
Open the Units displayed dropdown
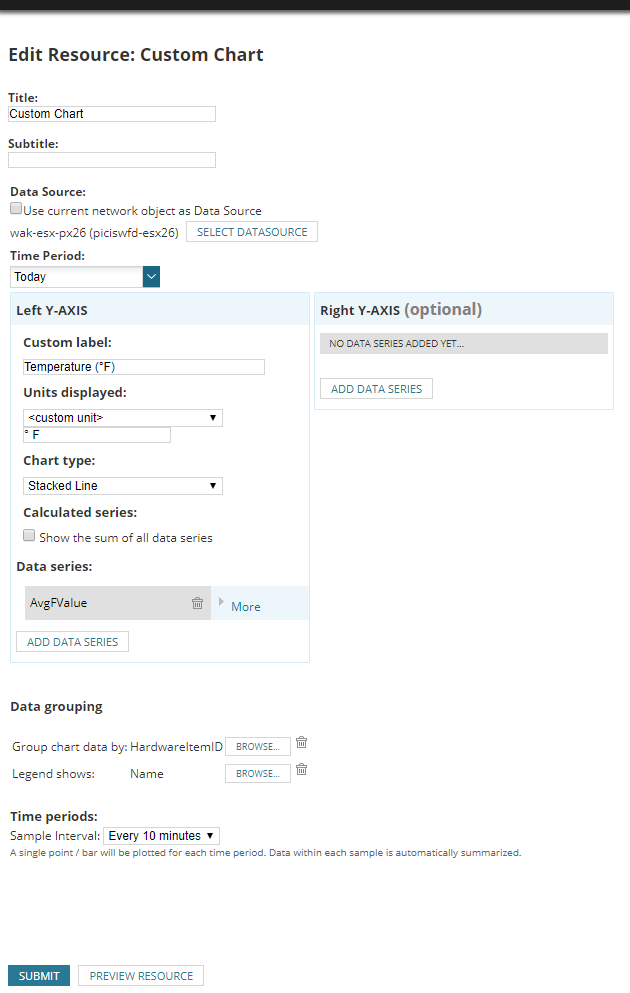coord(122,418)
